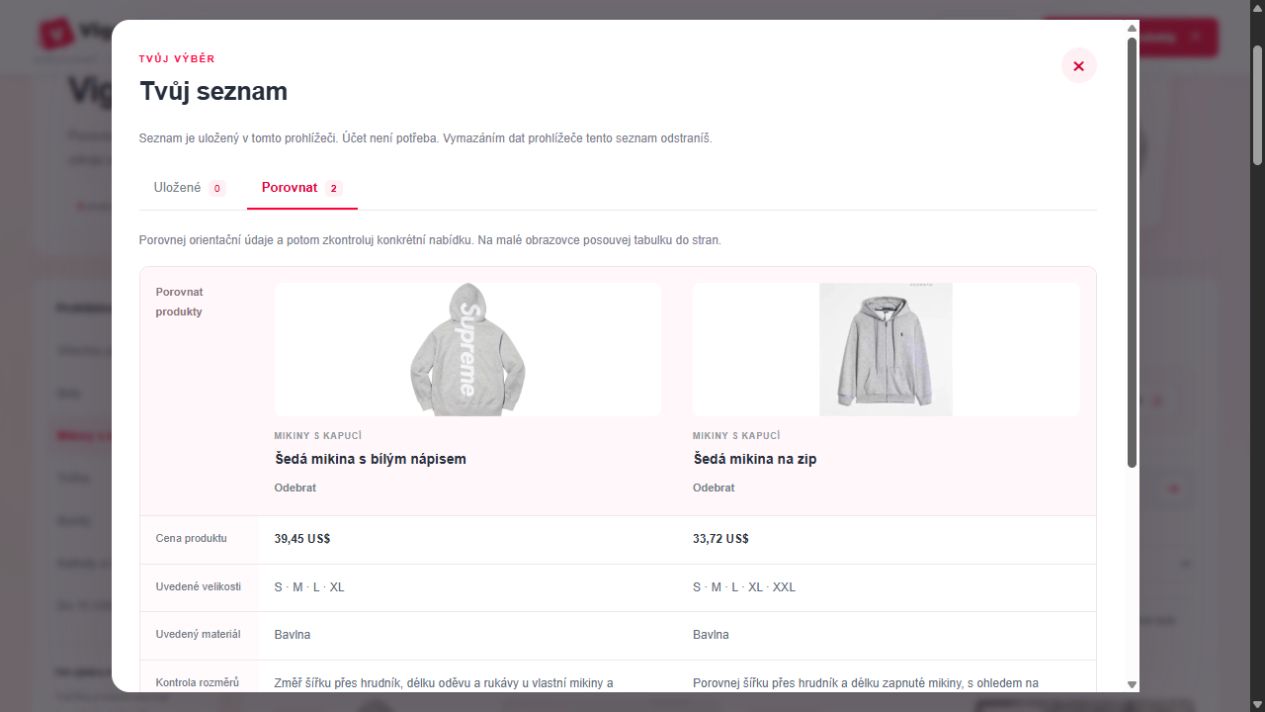The height and width of the screenshot is (712, 1265).
Task: Click the dialog's vertical scrollbar thumb
Action: coord(1132,252)
